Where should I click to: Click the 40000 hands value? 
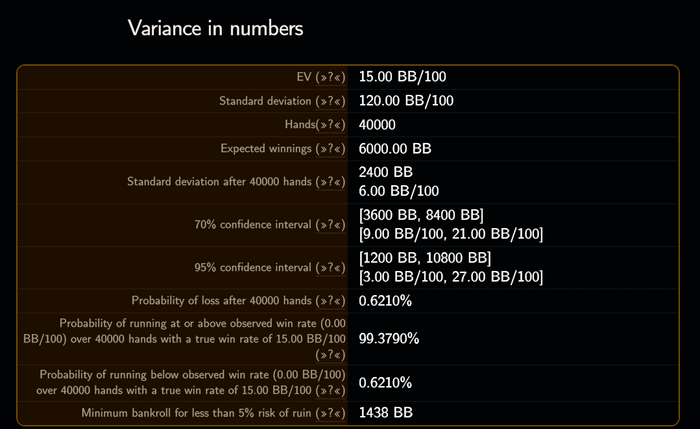pyautogui.click(x=378, y=125)
